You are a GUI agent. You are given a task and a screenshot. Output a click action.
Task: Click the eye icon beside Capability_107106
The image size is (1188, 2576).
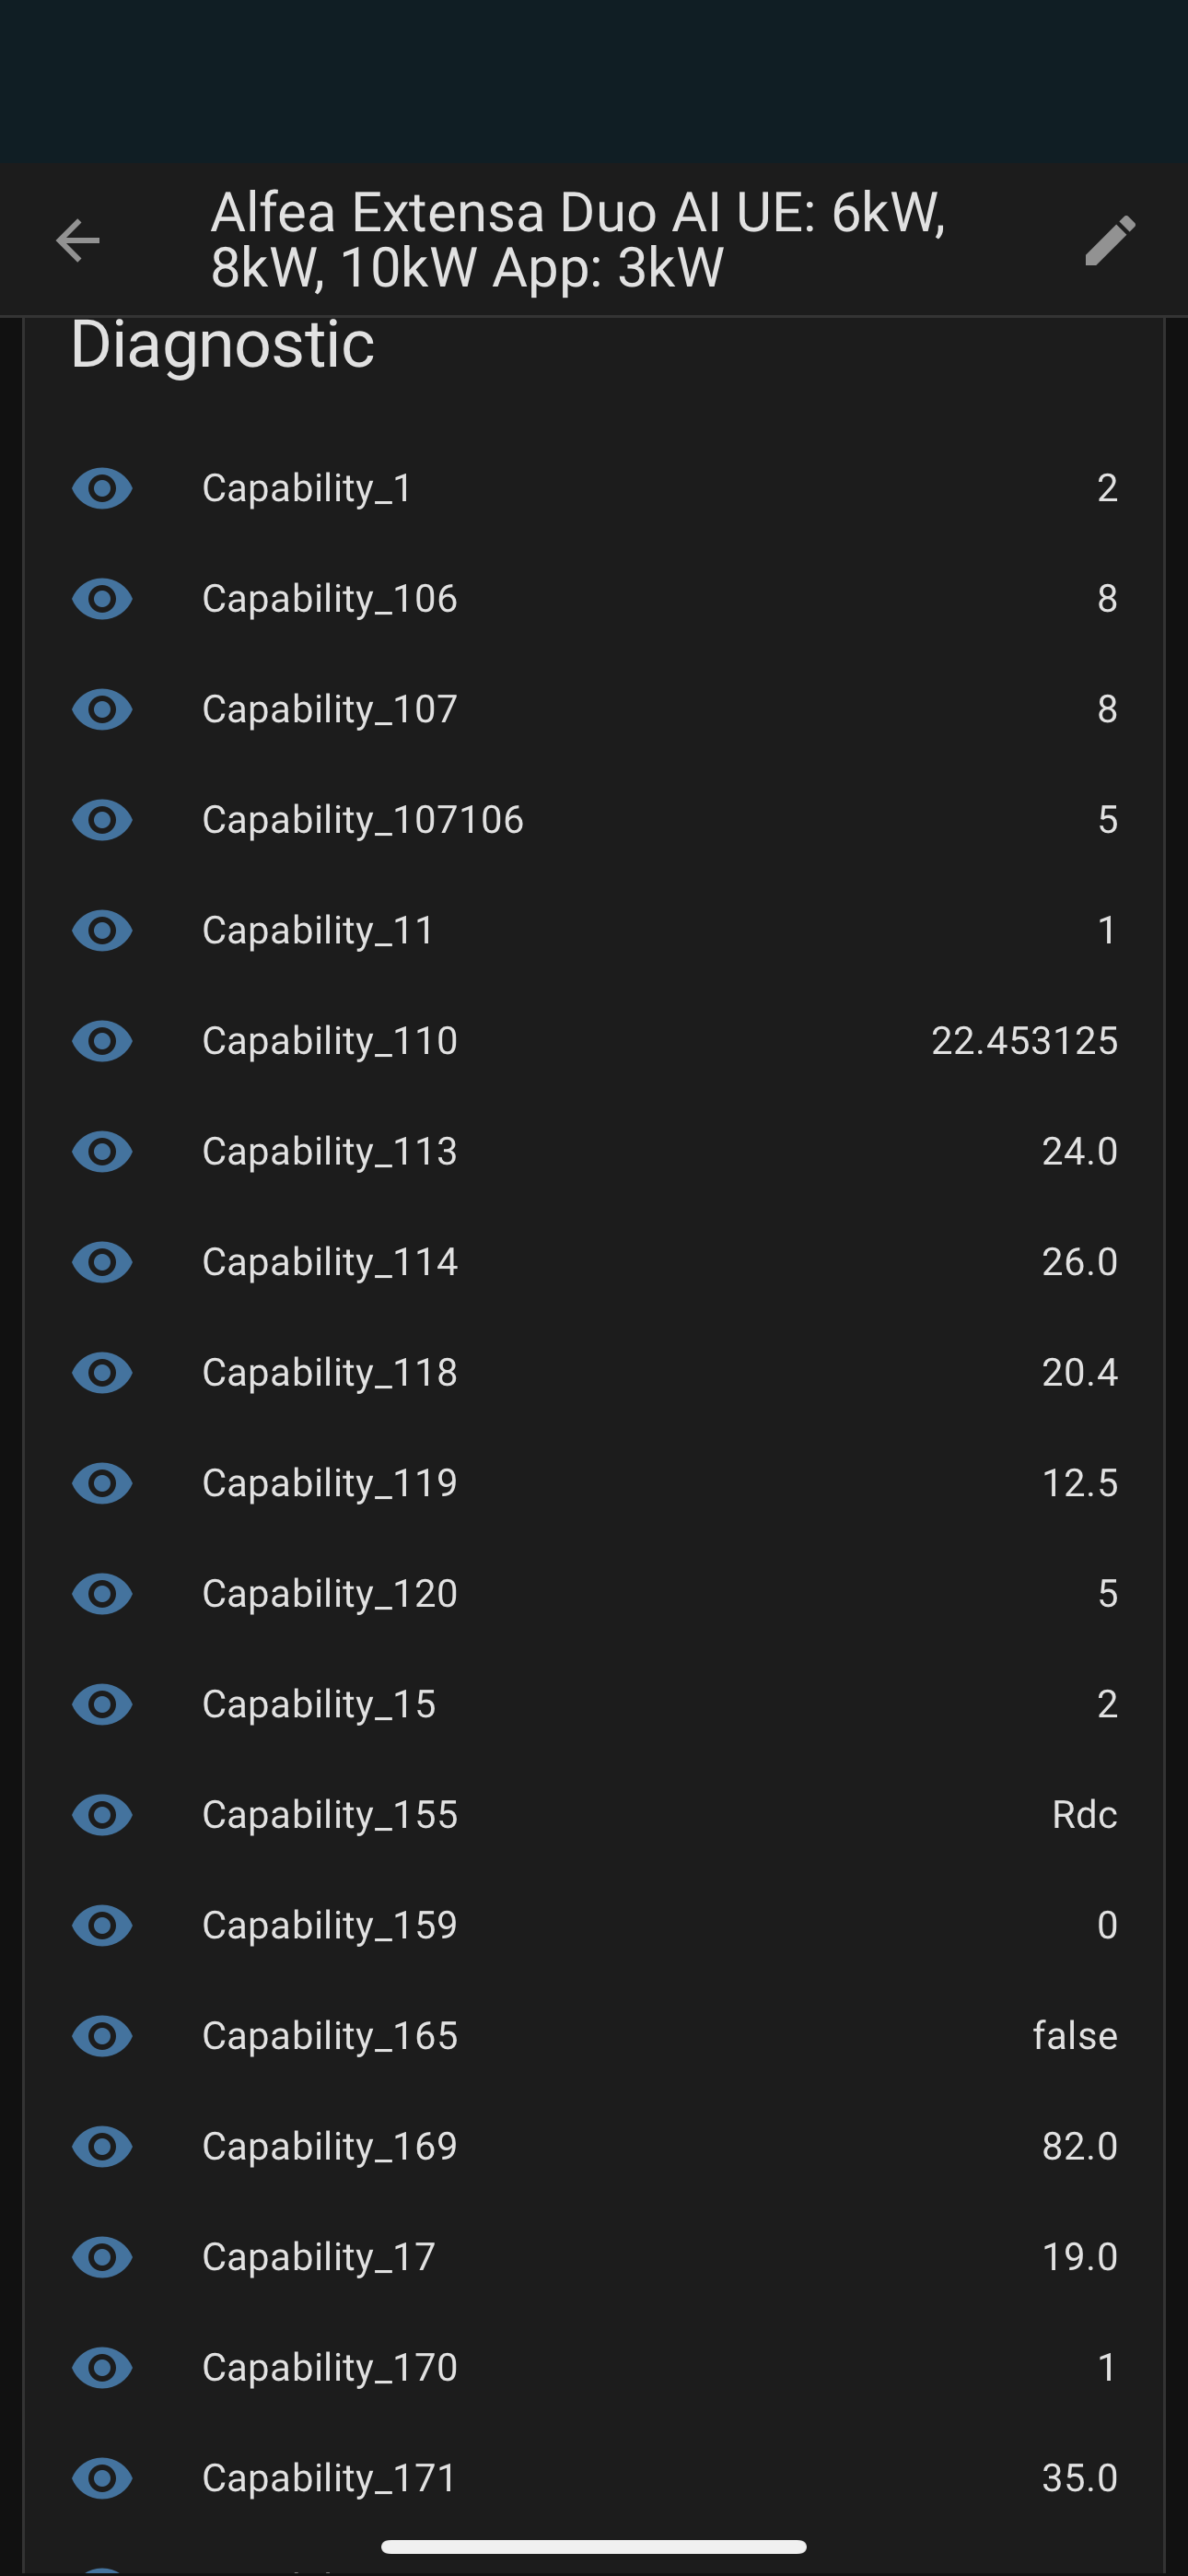[x=102, y=820]
